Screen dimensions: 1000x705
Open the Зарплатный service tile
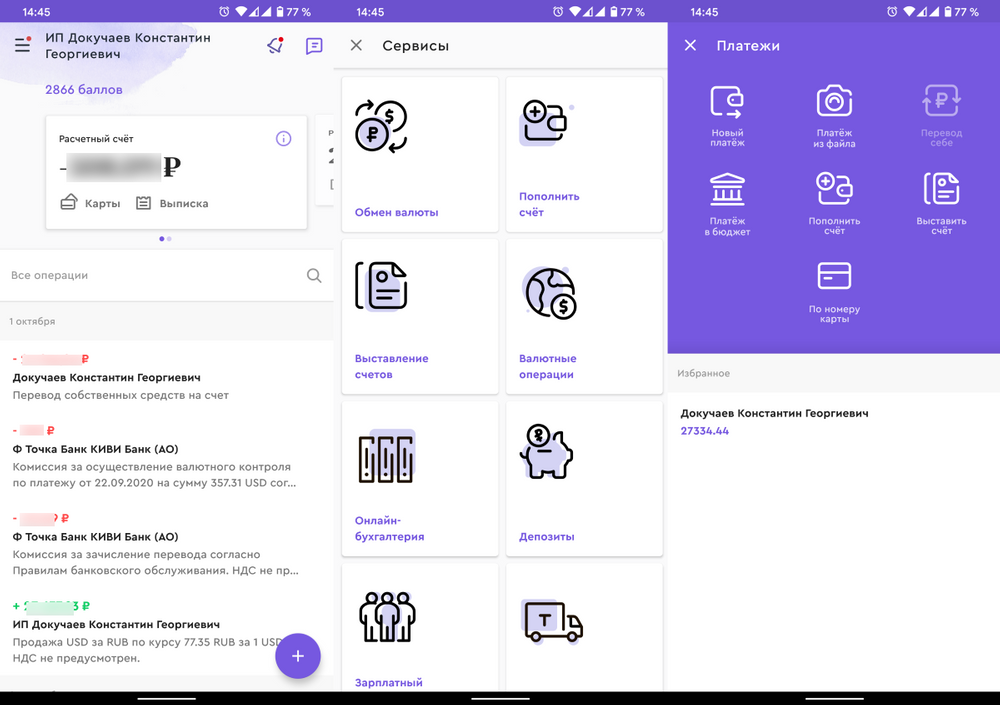point(420,628)
